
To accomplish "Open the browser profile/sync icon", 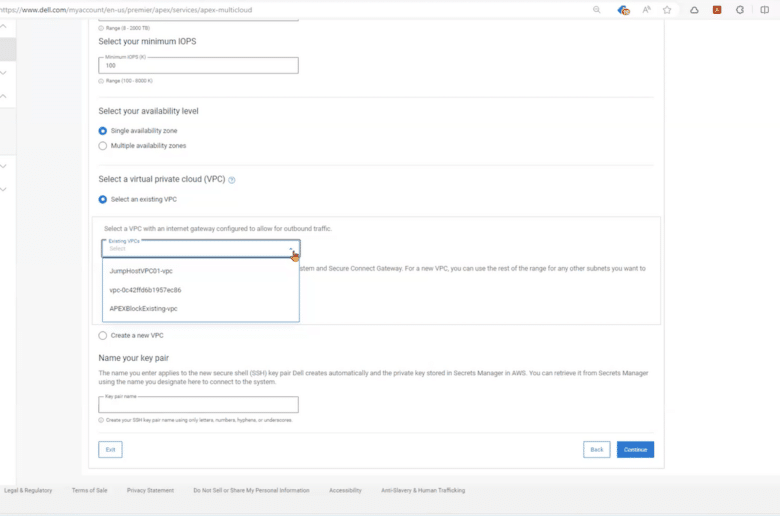I will tap(623, 10).
